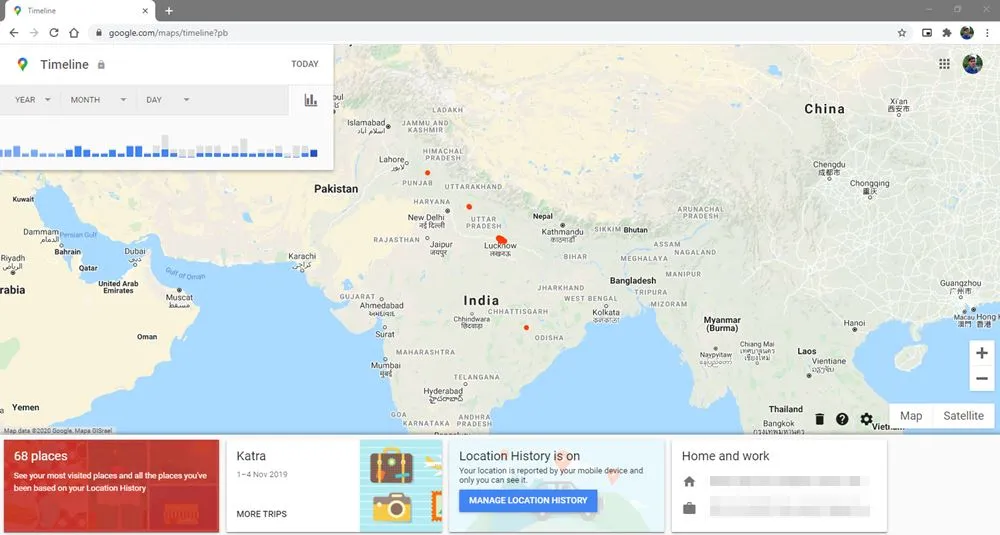Click the Hyderabad label on map
The width and height of the screenshot is (1000, 535).
coord(443,395)
